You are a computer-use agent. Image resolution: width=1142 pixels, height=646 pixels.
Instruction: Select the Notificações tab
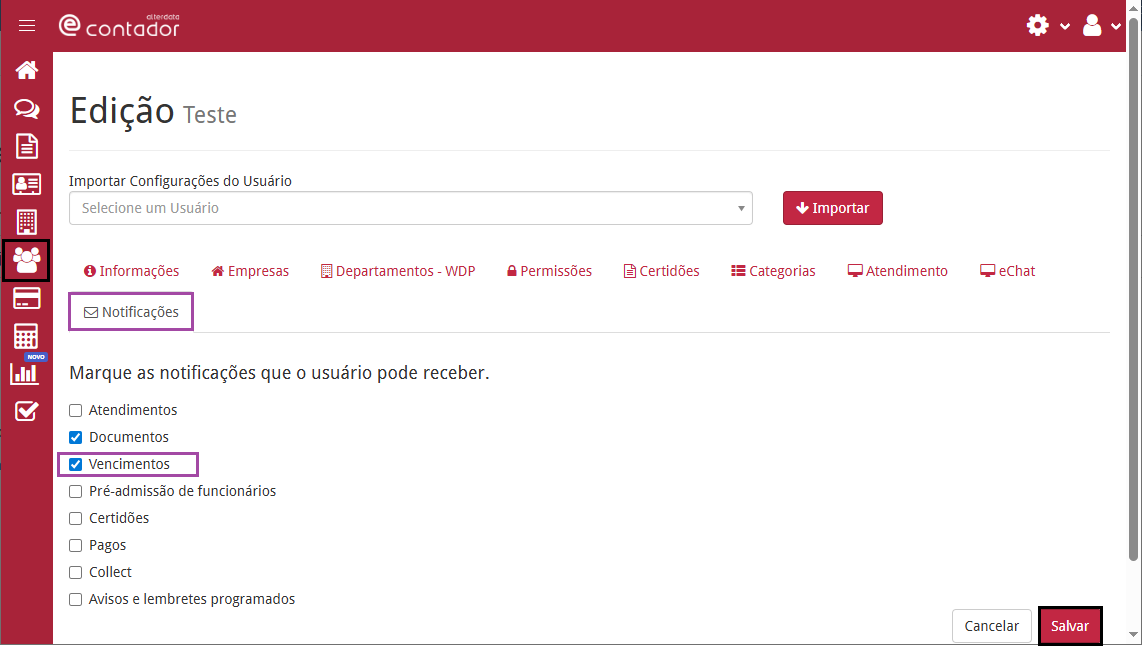coord(131,312)
